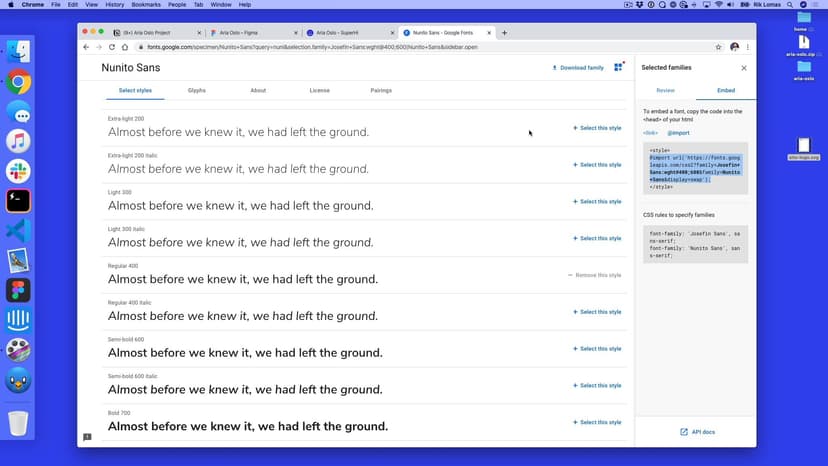
Task: Open the selected families grid icon
Action: click(x=619, y=67)
